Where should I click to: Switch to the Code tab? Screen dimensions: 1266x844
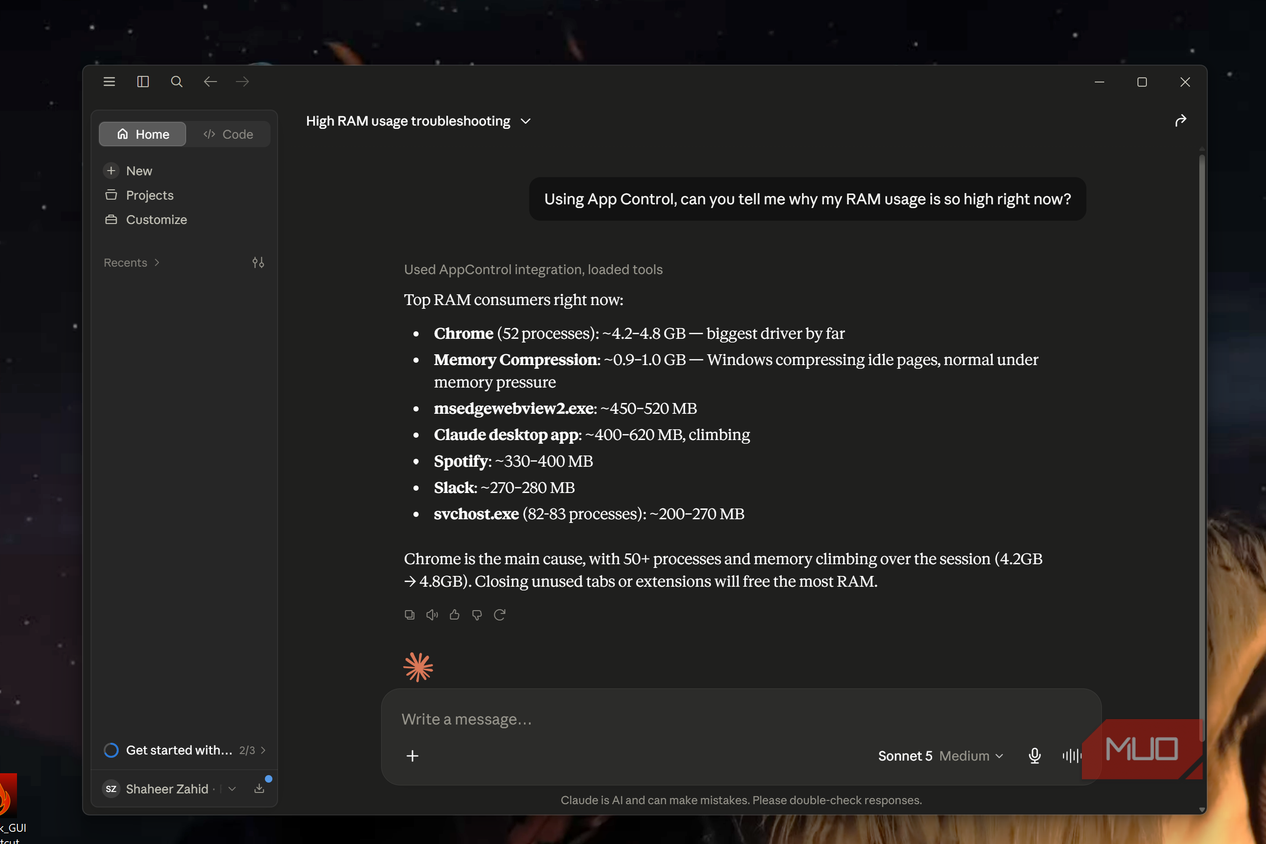(x=228, y=134)
